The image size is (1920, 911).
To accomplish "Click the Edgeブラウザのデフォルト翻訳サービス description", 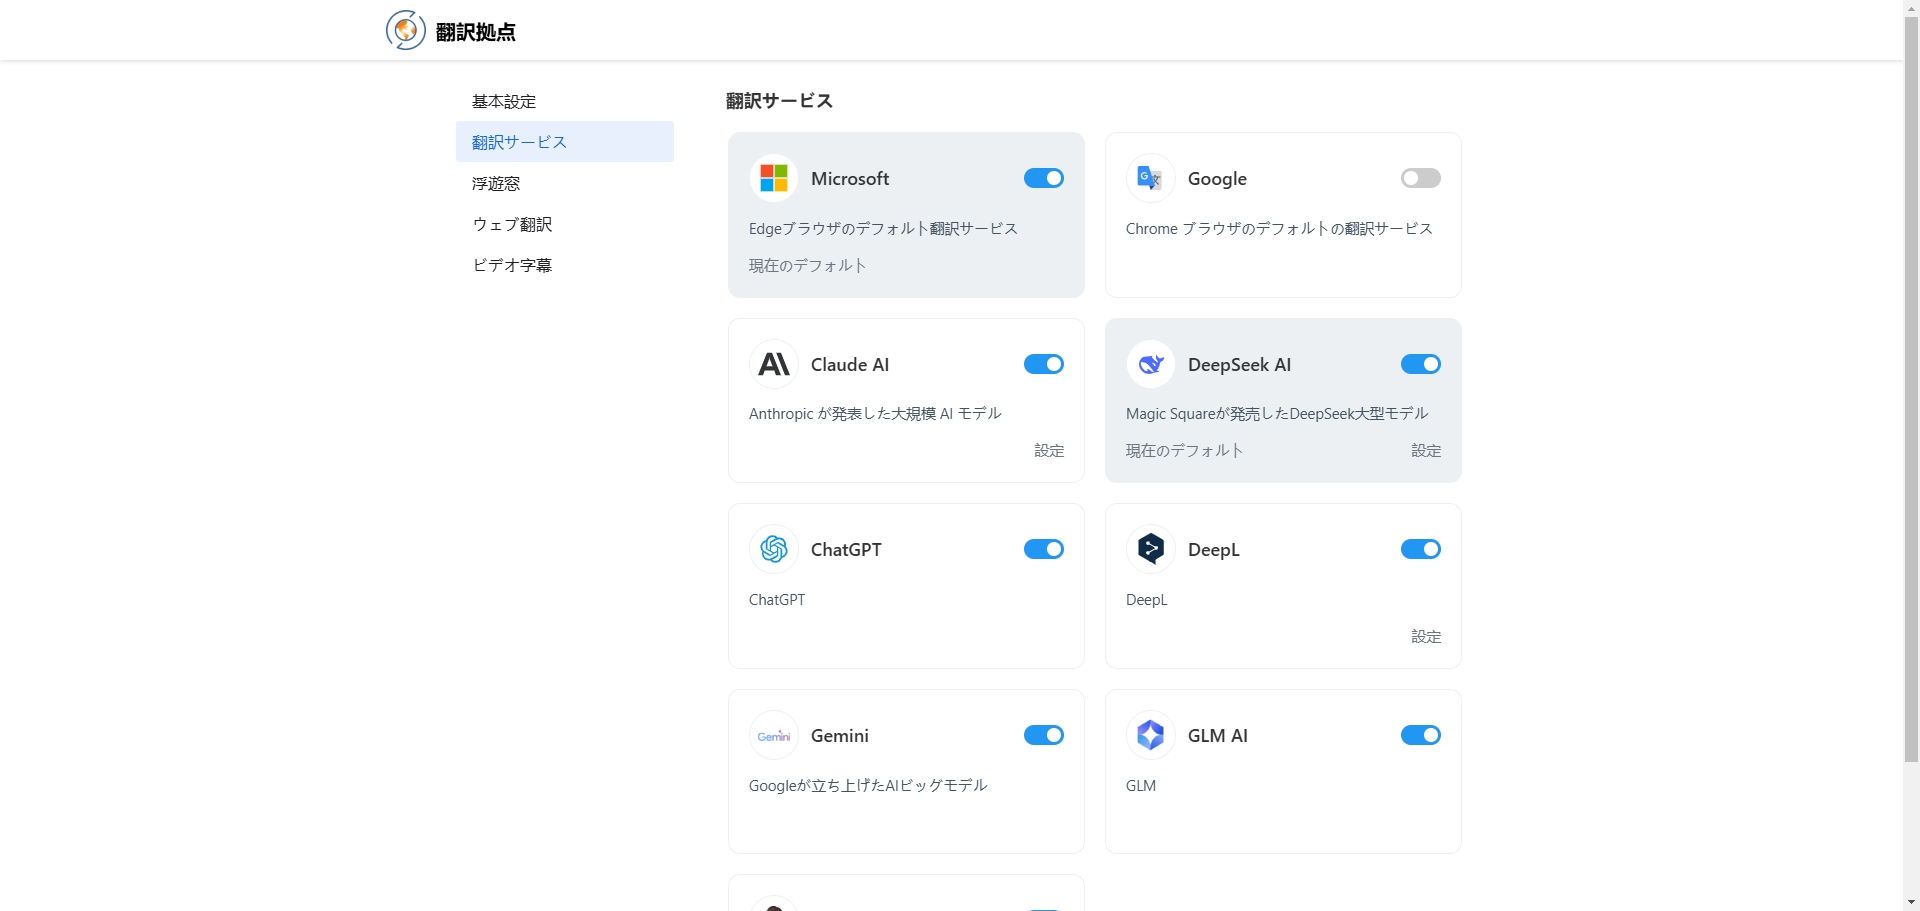I will [x=883, y=229].
